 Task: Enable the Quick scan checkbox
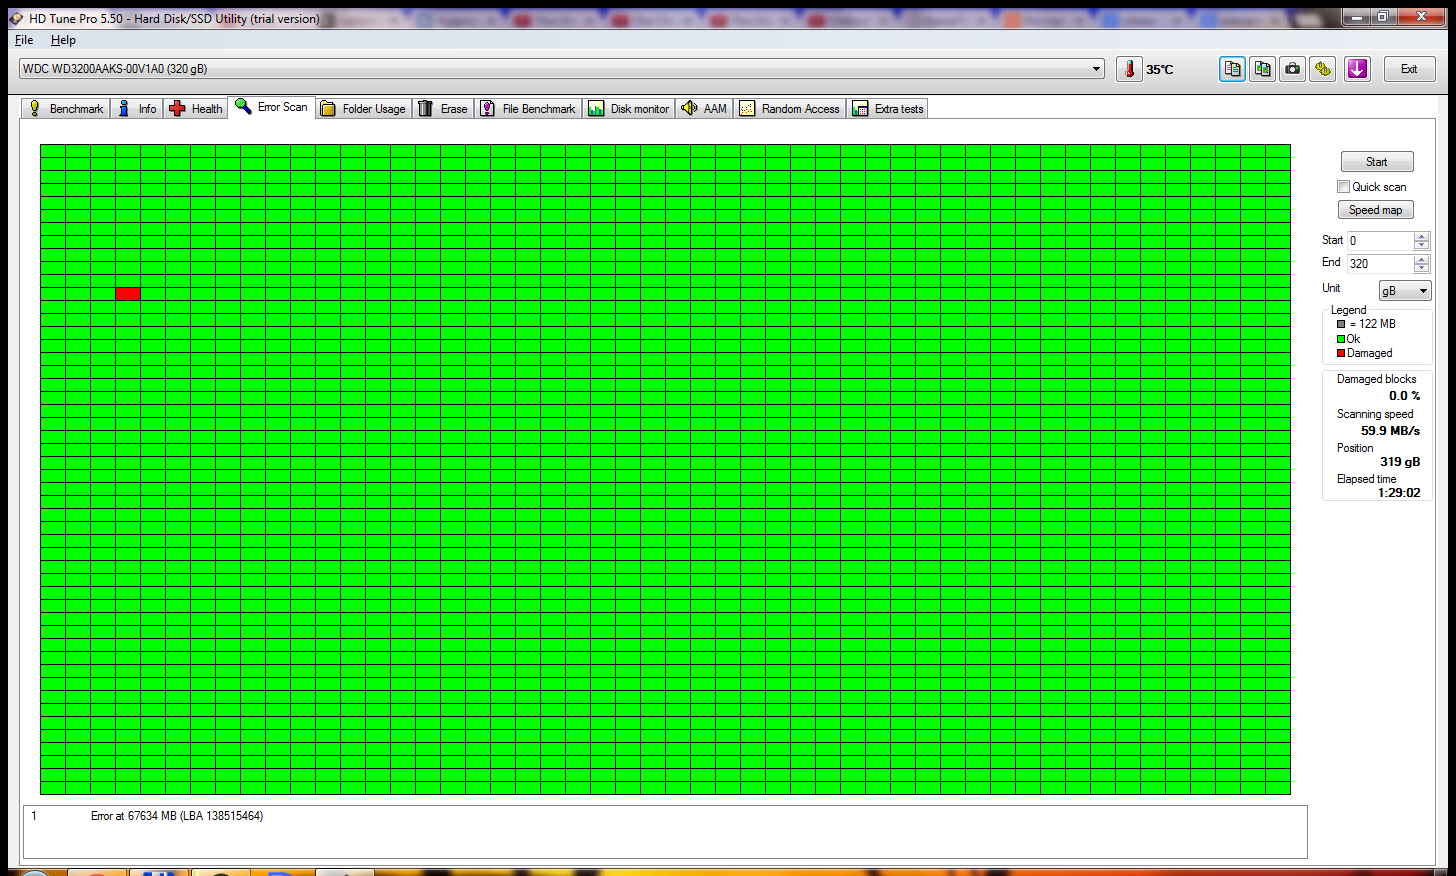[1343, 187]
